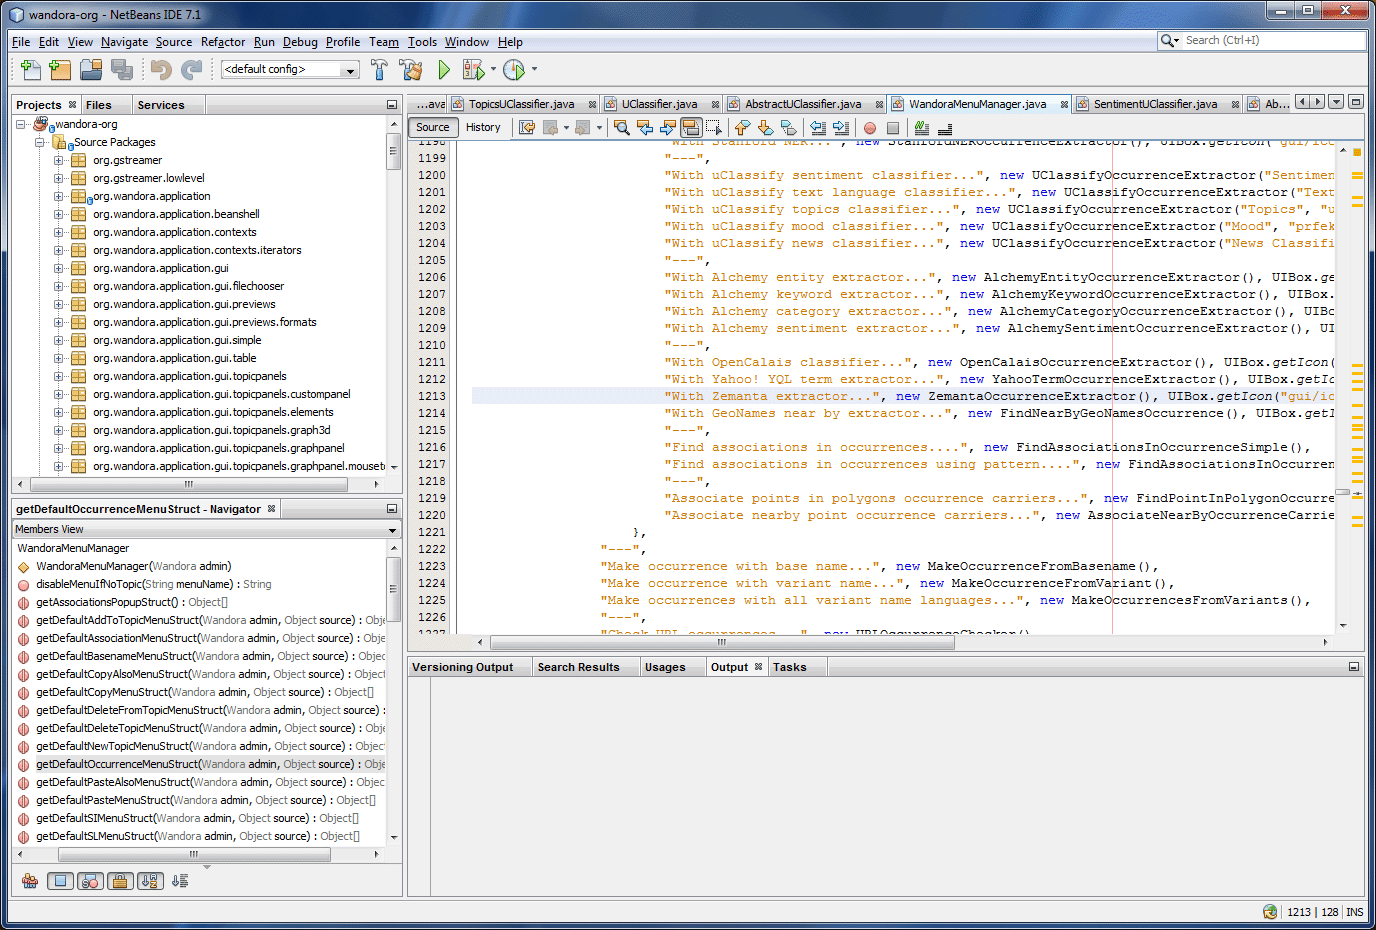Start macro recording in the editor toolbar
Screen dimensions: 1376x930
[x=870, y=127]
